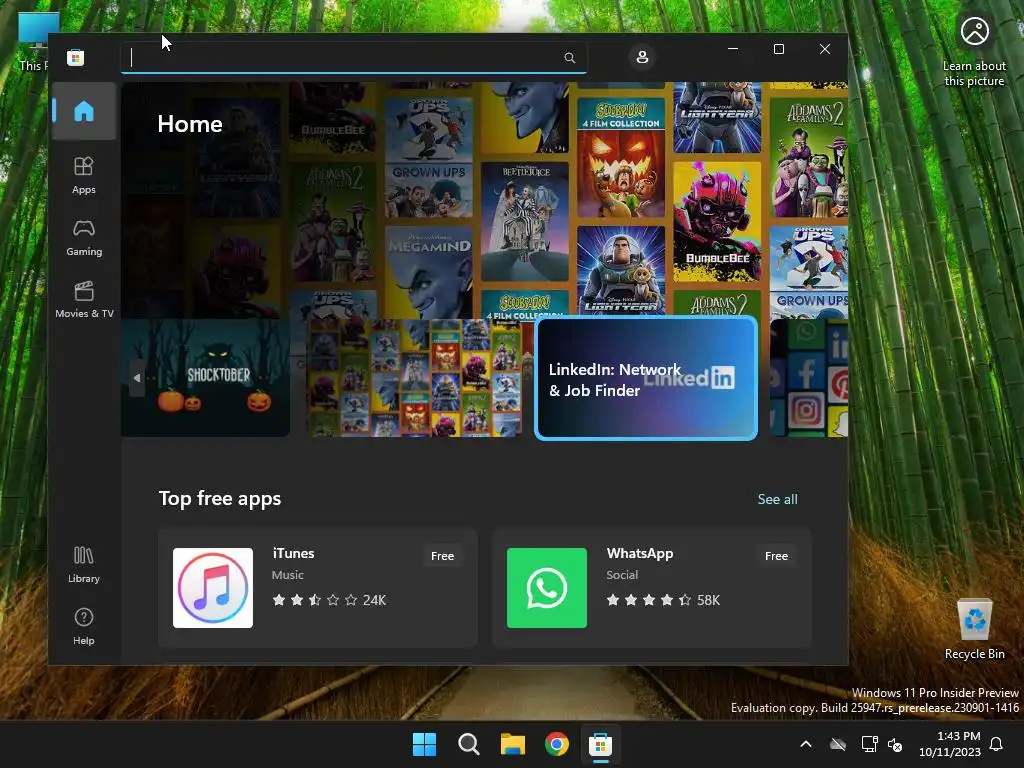Close the Microsoft Store window
The width and height of the screenshot is (1024, 768).
pyautogui.click(x=825, y=49)
